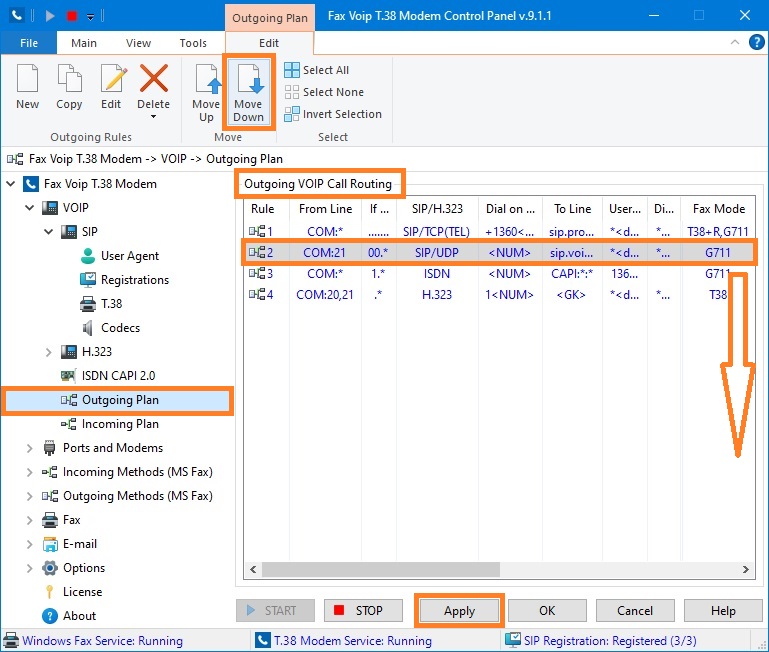Click the Move Down icon
The image size is (769, 652).
(x=249, y=78)
